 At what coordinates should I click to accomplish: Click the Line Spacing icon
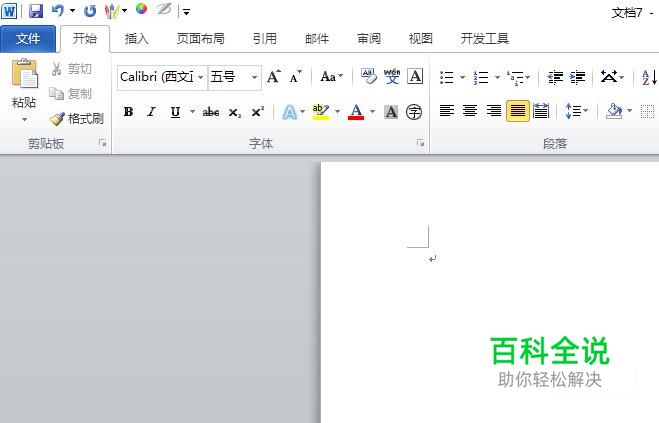click(574, 111)
